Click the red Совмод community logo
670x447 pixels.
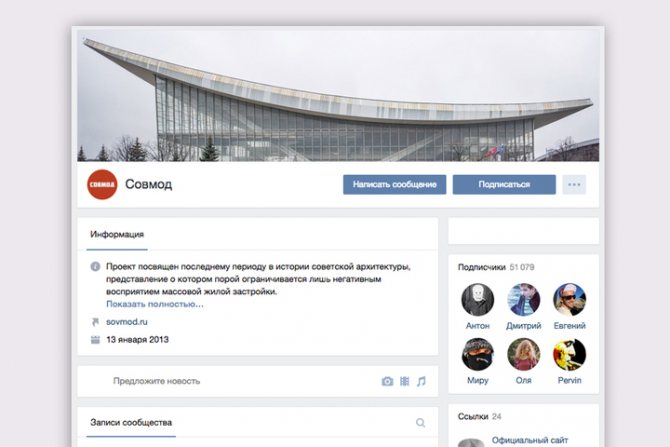click(102, 184)
